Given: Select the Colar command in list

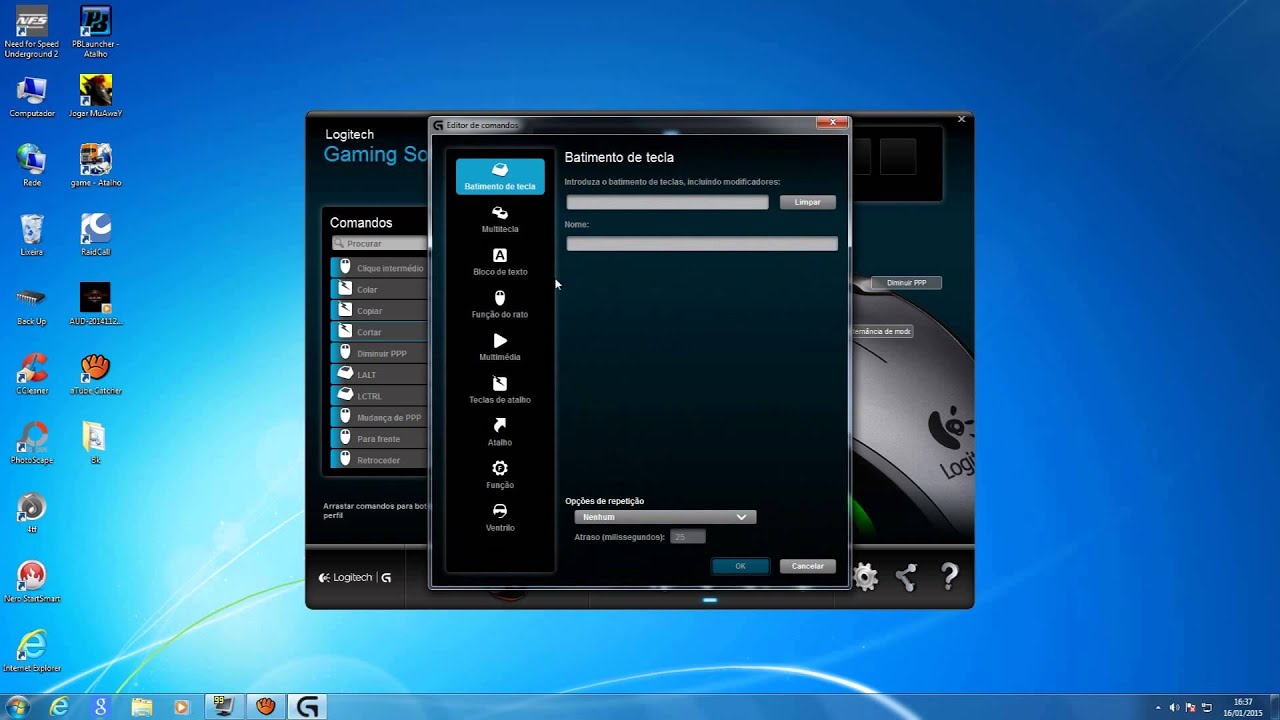Looking at the screenshot, I should point(380,289).
